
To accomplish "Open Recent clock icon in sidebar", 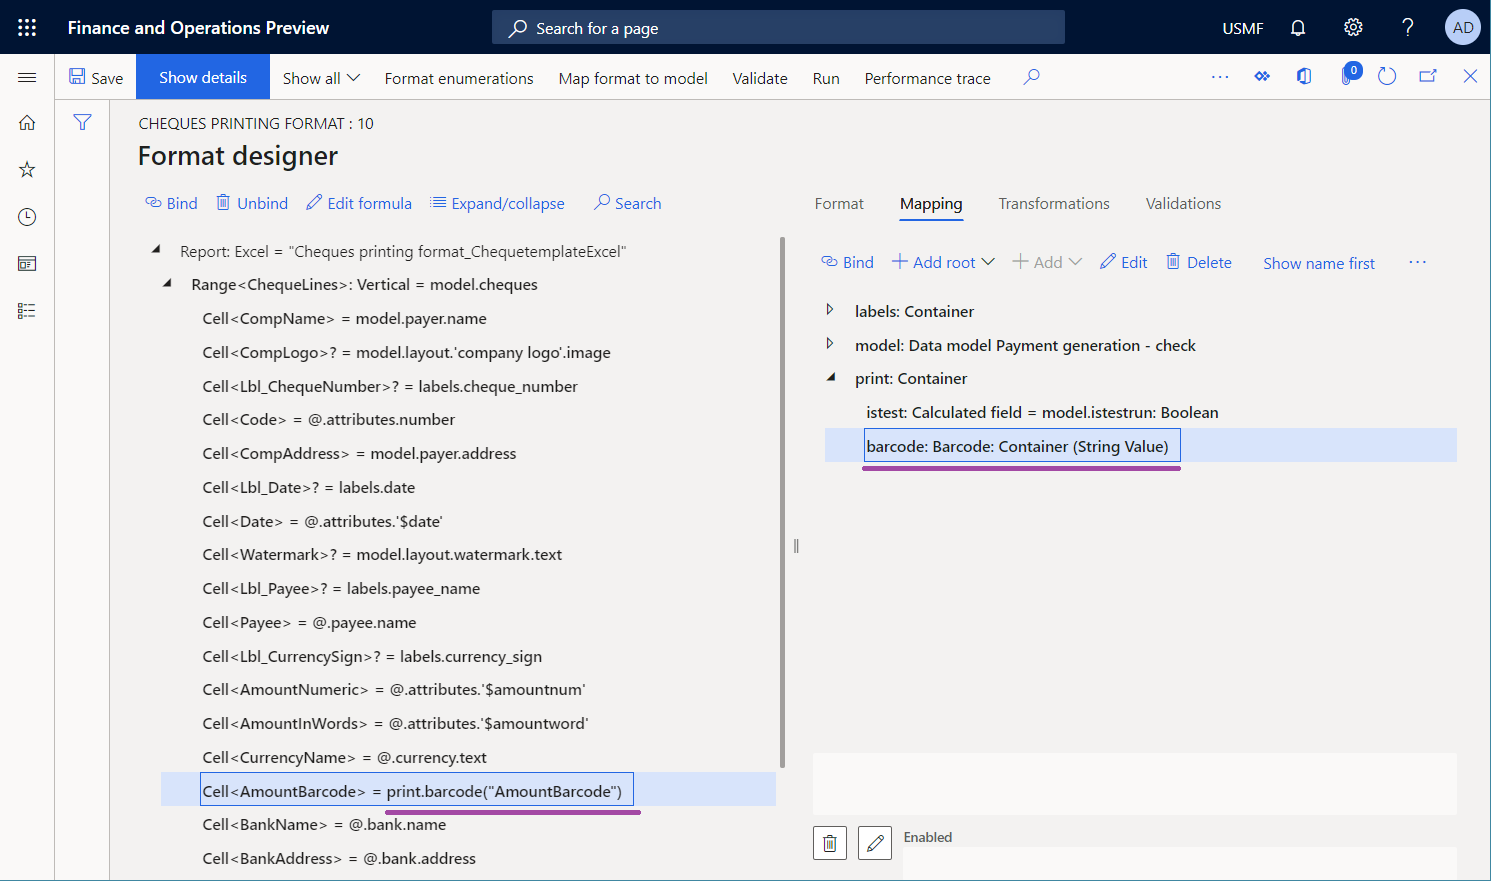I will click(27, 217).
